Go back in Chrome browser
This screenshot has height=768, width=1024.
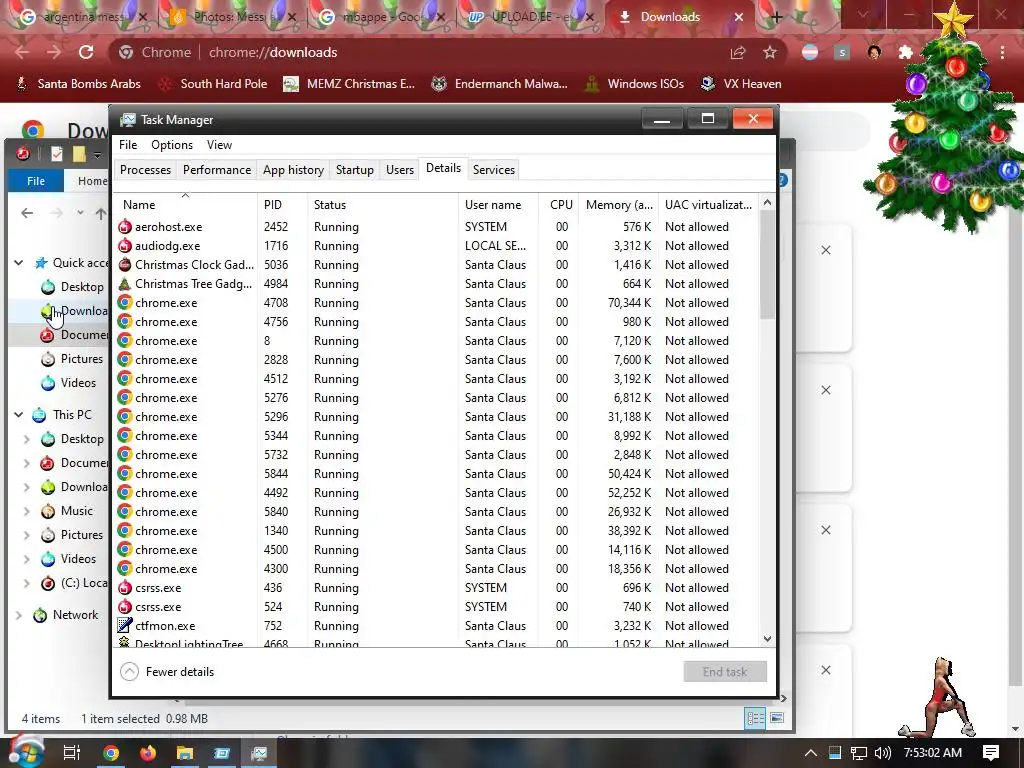(22, 52)
